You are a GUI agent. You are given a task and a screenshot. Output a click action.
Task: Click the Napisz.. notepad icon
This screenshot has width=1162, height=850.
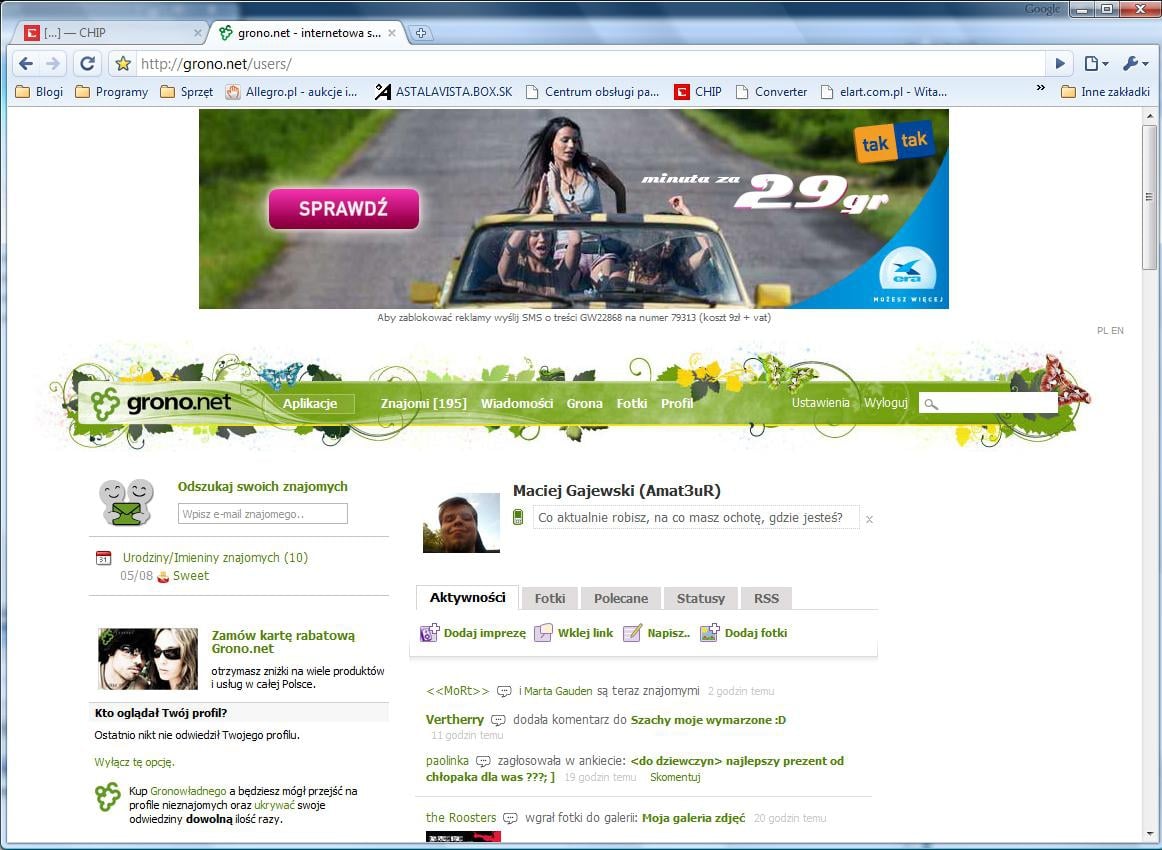coord(632,633)
